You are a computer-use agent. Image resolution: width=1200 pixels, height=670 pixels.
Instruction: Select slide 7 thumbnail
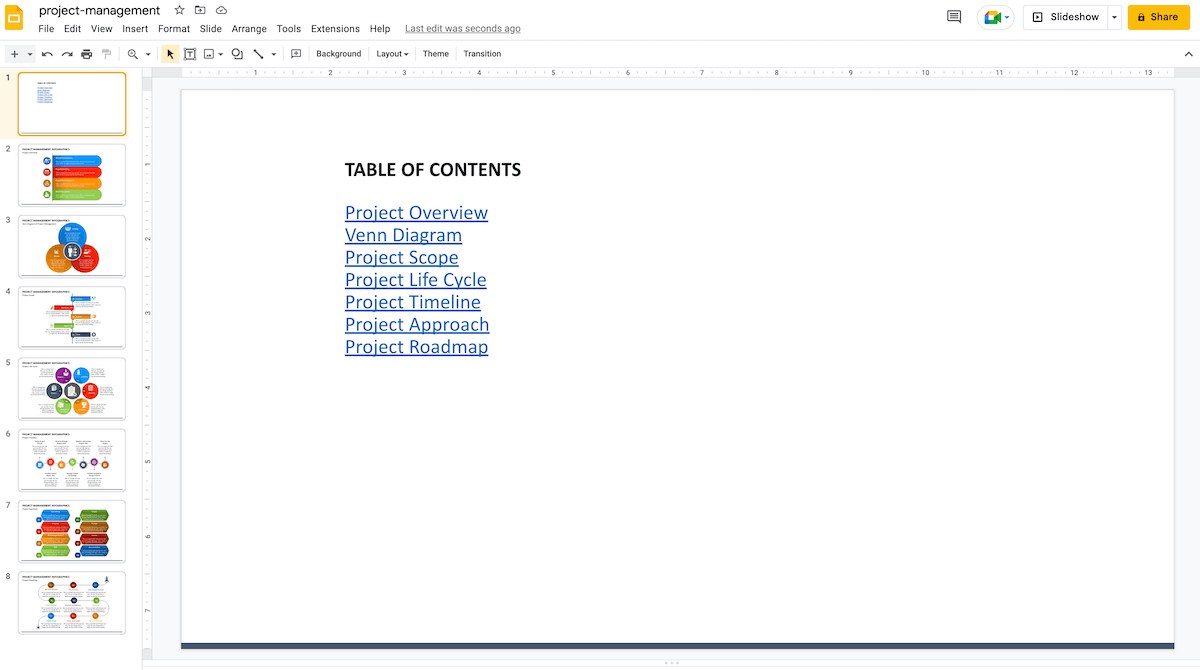coord(72,531)
